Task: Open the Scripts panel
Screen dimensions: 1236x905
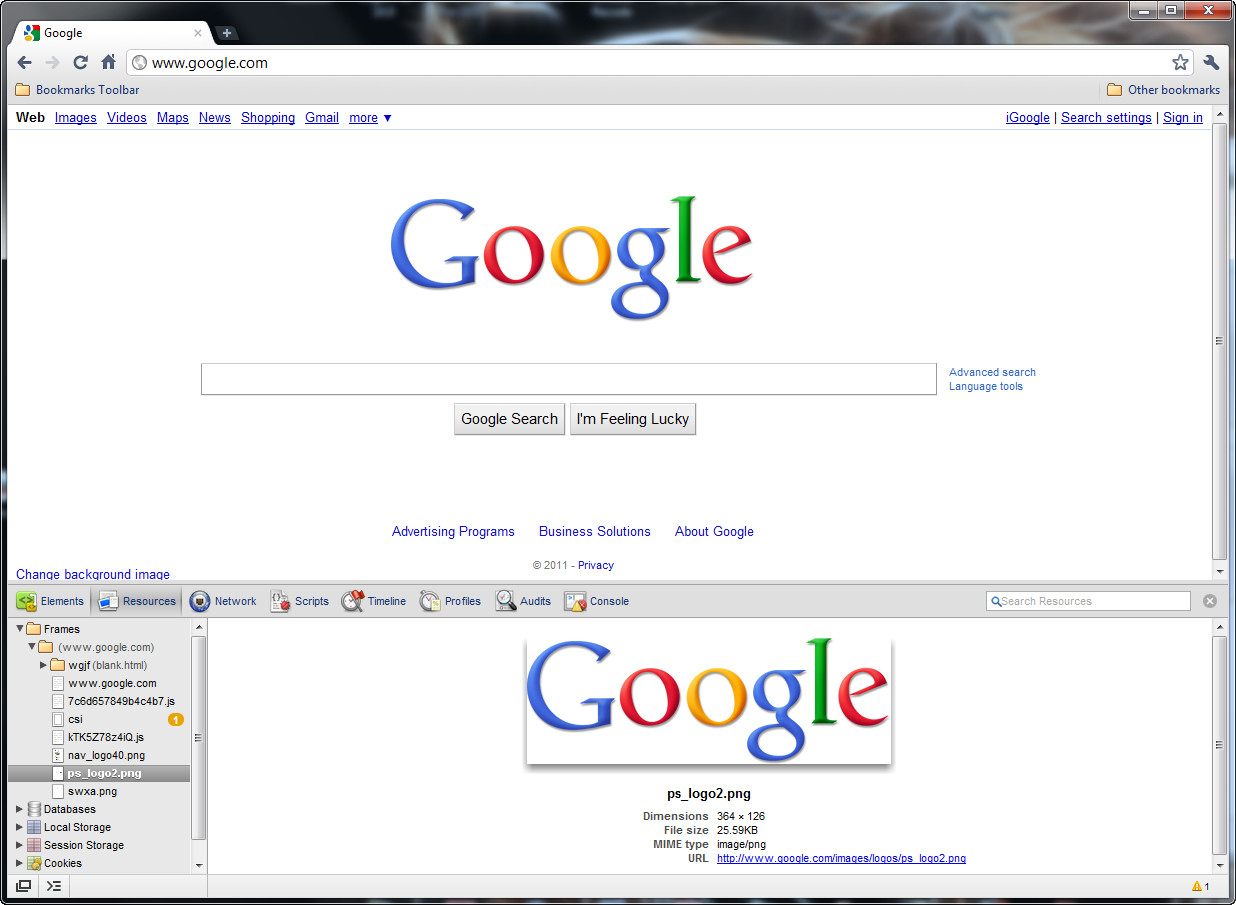Action: point(299,601)
